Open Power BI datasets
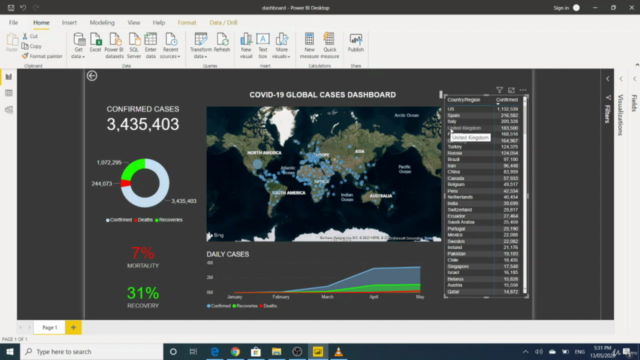Screen dimensions: 640x360 tap(114, 45)
